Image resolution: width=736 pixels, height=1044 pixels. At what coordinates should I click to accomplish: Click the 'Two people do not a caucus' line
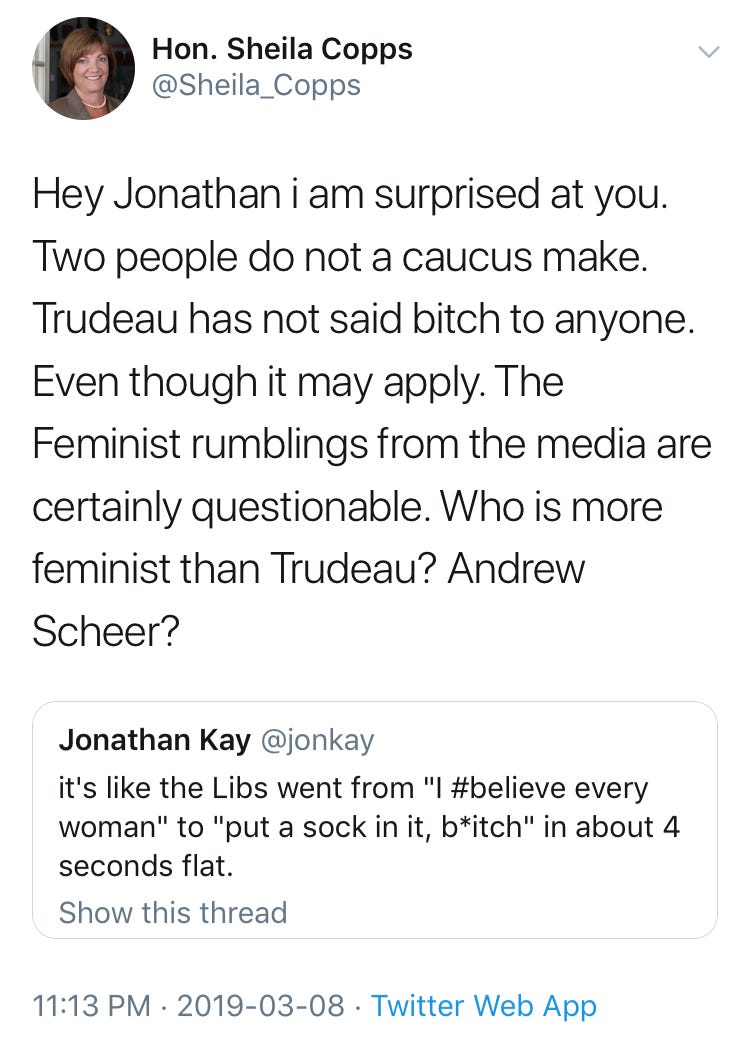coord(340,258)
